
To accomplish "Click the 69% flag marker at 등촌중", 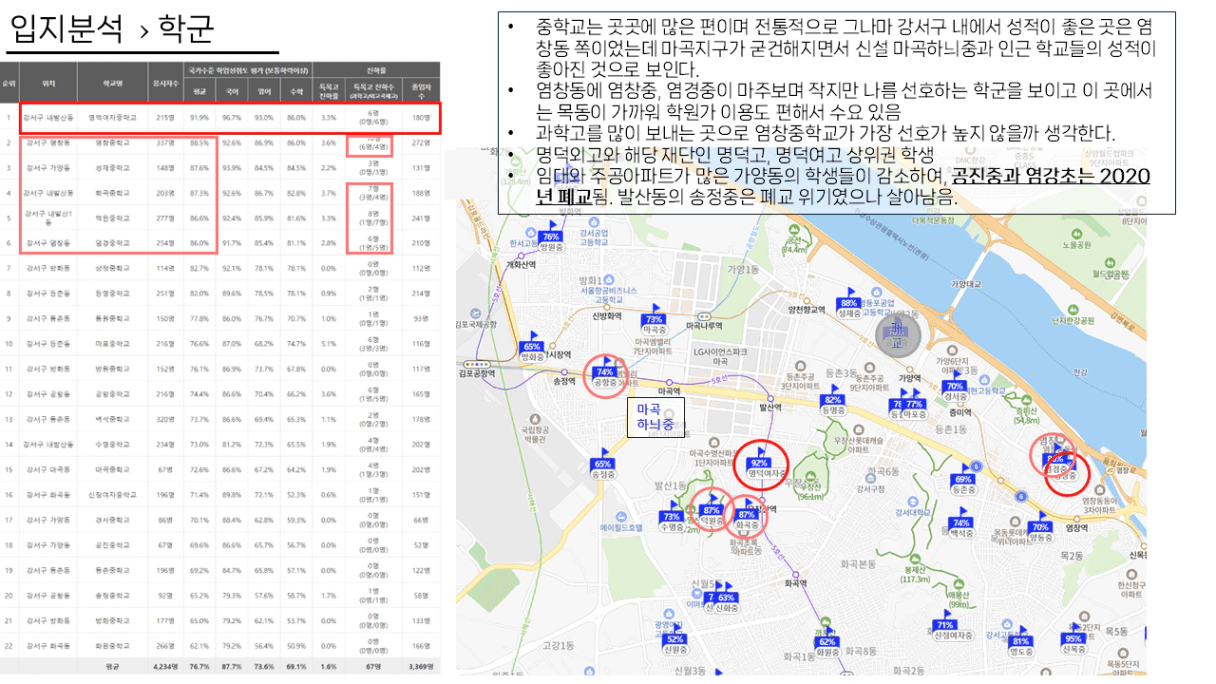I will (963, 479).
